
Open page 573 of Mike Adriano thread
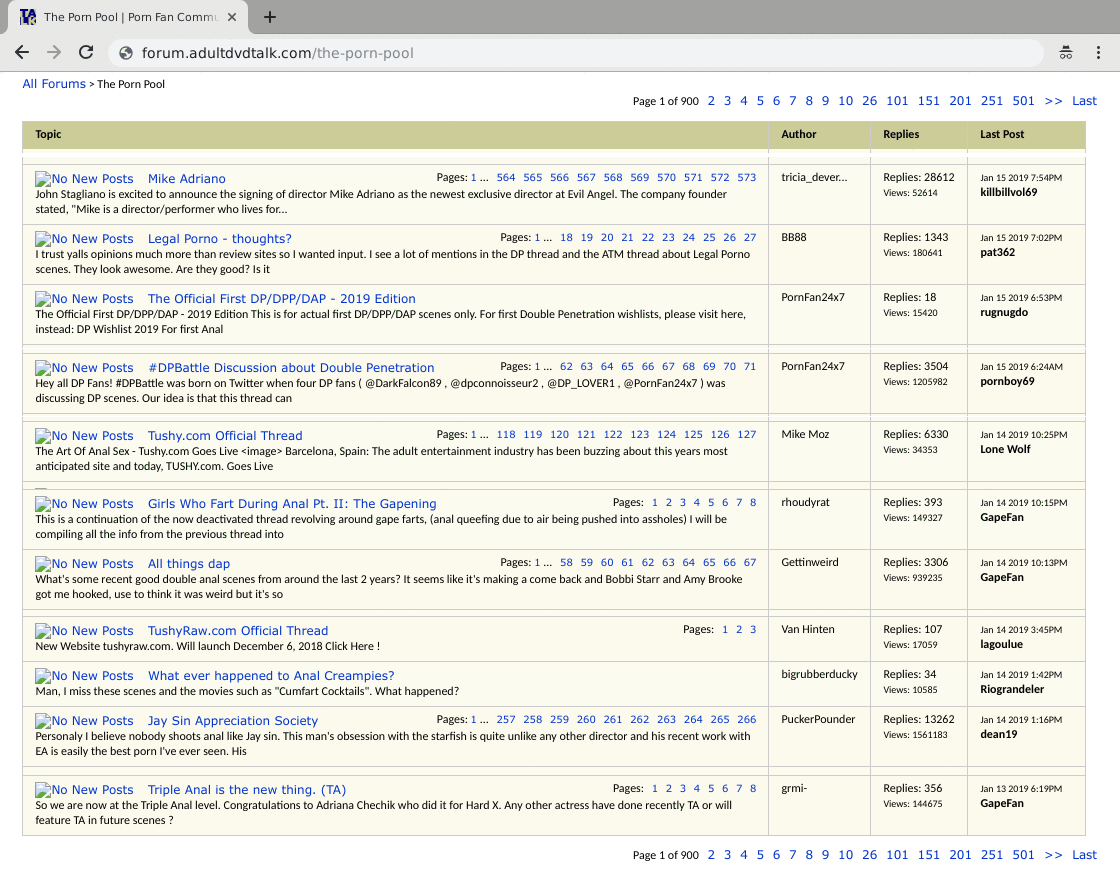746,177
